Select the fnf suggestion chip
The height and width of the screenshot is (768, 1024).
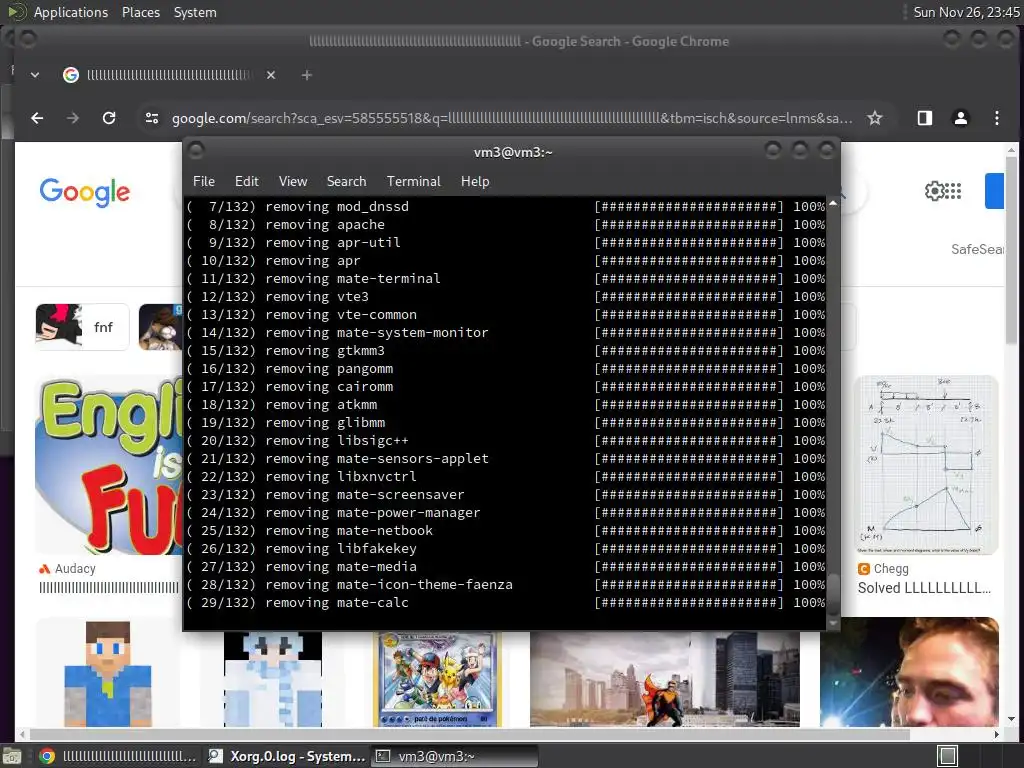point(82,327)
